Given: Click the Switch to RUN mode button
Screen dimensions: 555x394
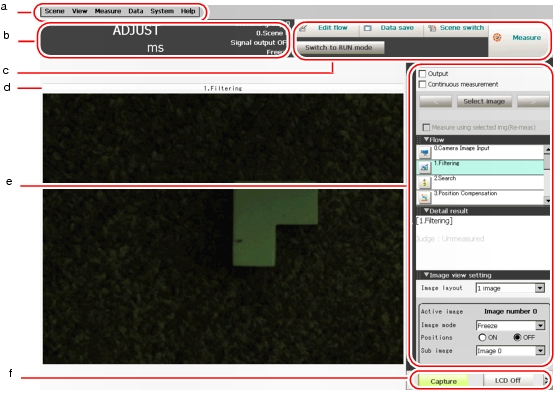Looking at the screenshot, I should click(339, 47).
